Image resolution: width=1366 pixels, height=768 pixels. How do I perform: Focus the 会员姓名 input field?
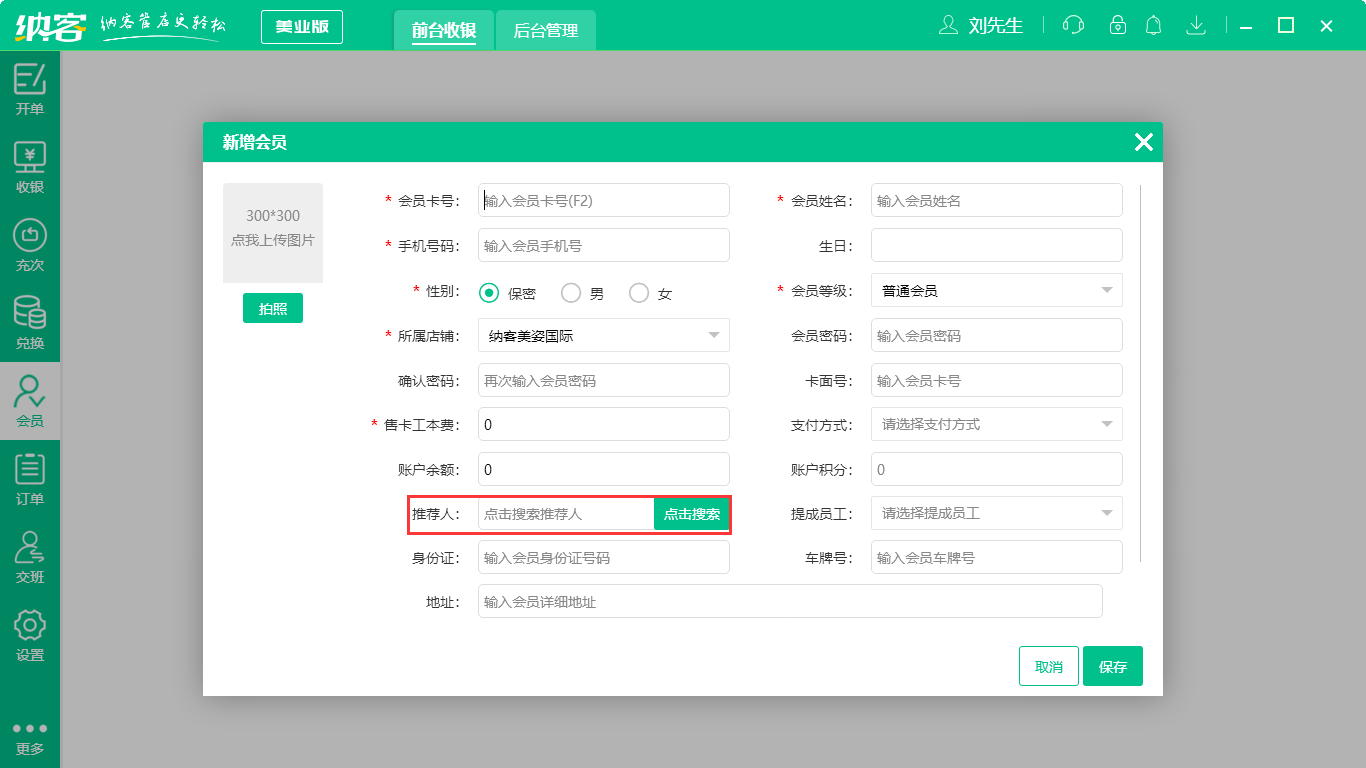997,200
